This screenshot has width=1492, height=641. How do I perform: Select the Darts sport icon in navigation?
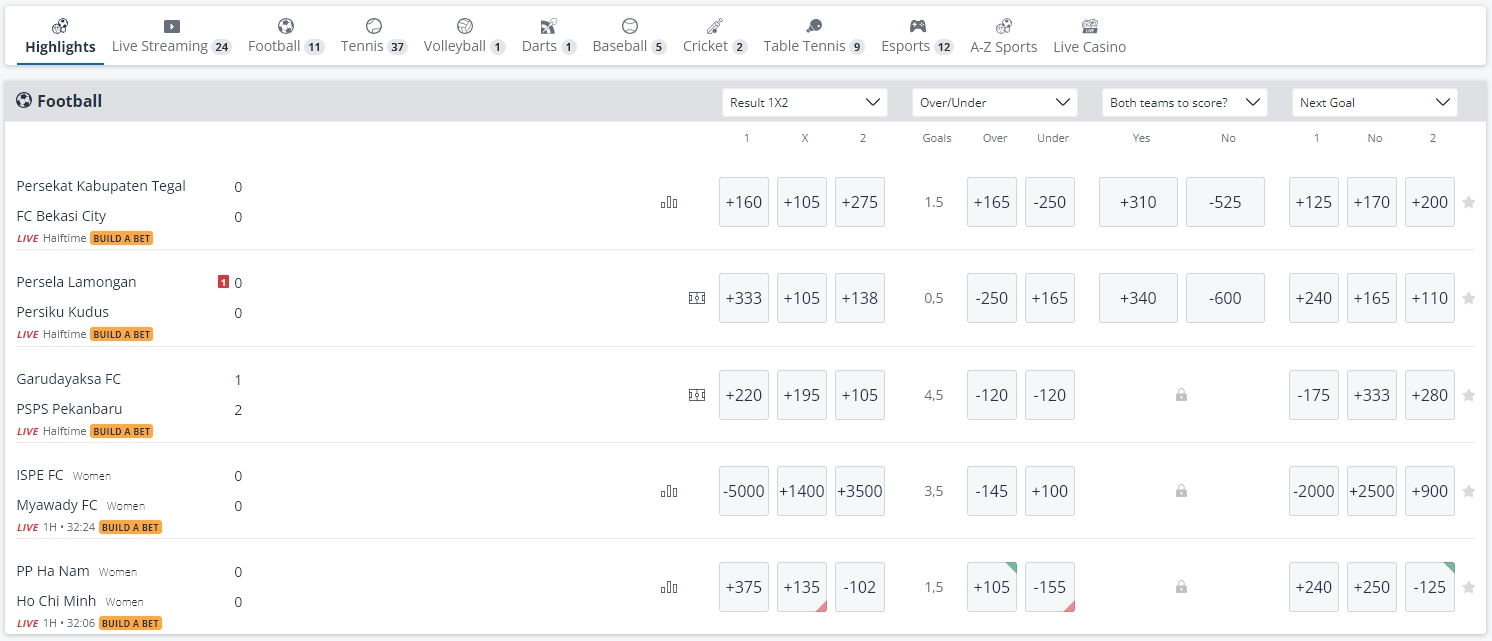click(x=546, y=26)
